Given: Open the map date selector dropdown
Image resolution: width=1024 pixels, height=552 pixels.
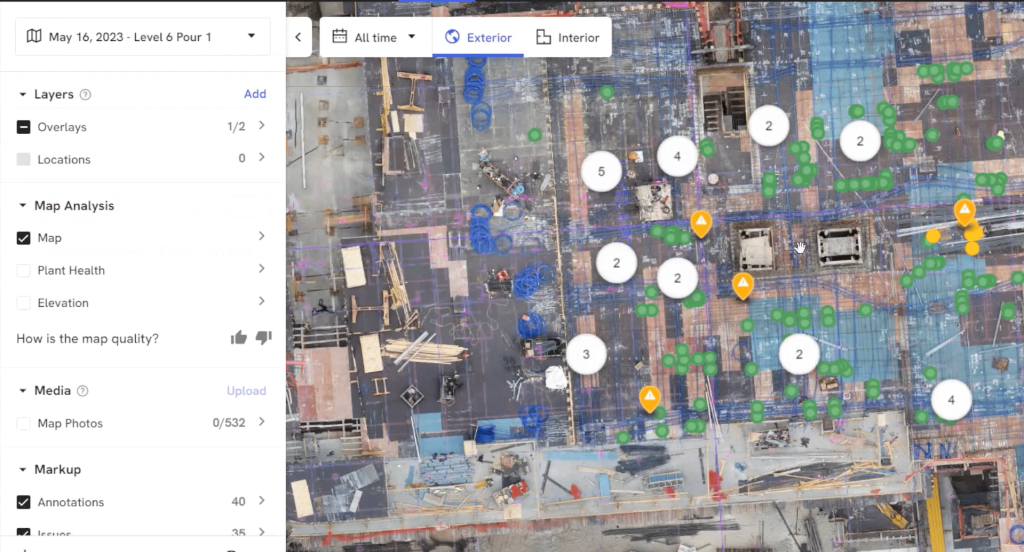Looking at the screenshot, I should click(142, 37).
